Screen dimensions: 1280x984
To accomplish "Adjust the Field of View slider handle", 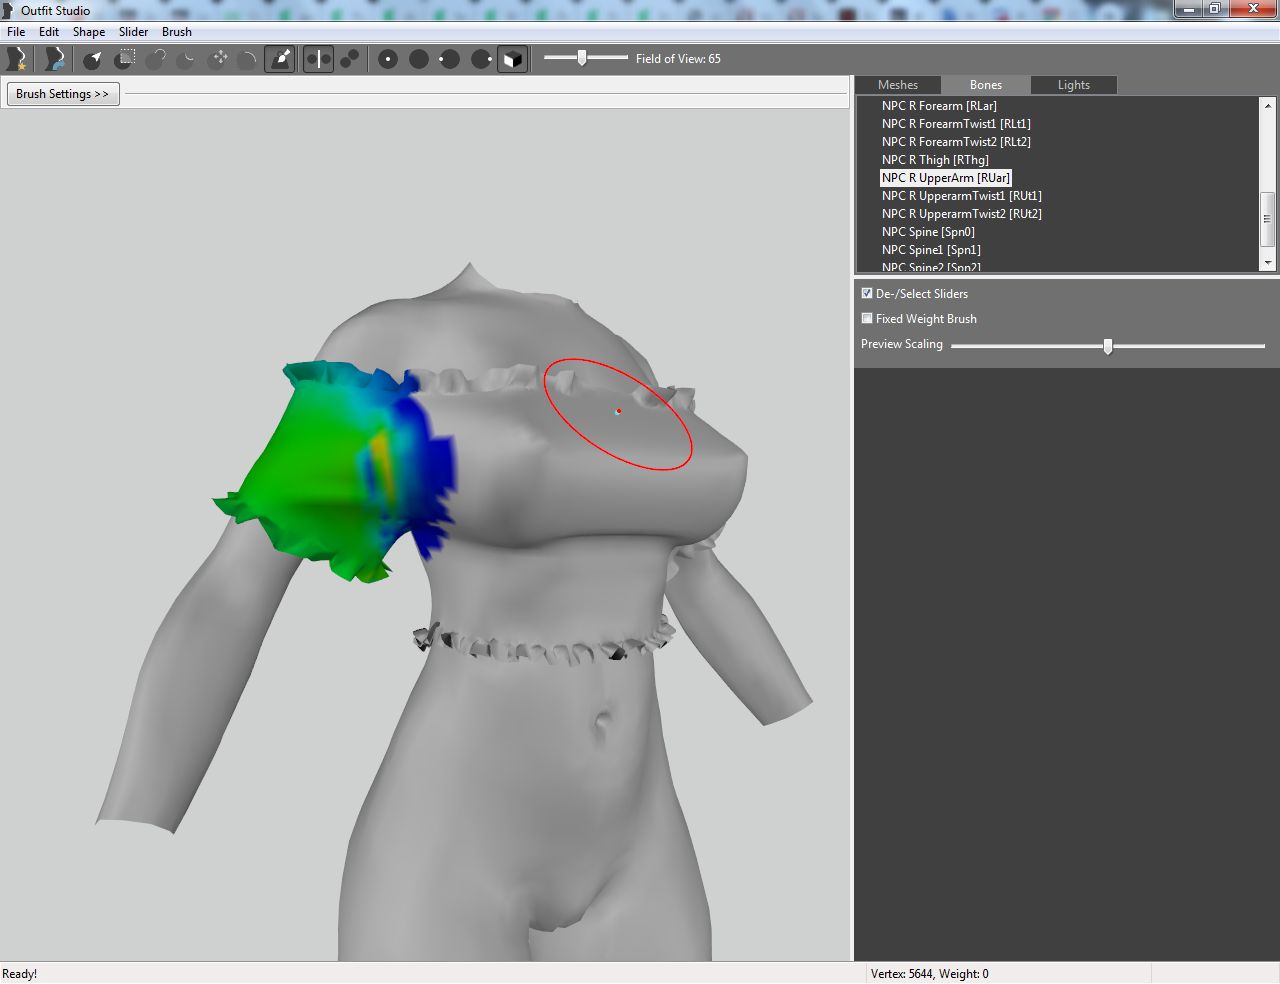I will [x=582, y=58].
